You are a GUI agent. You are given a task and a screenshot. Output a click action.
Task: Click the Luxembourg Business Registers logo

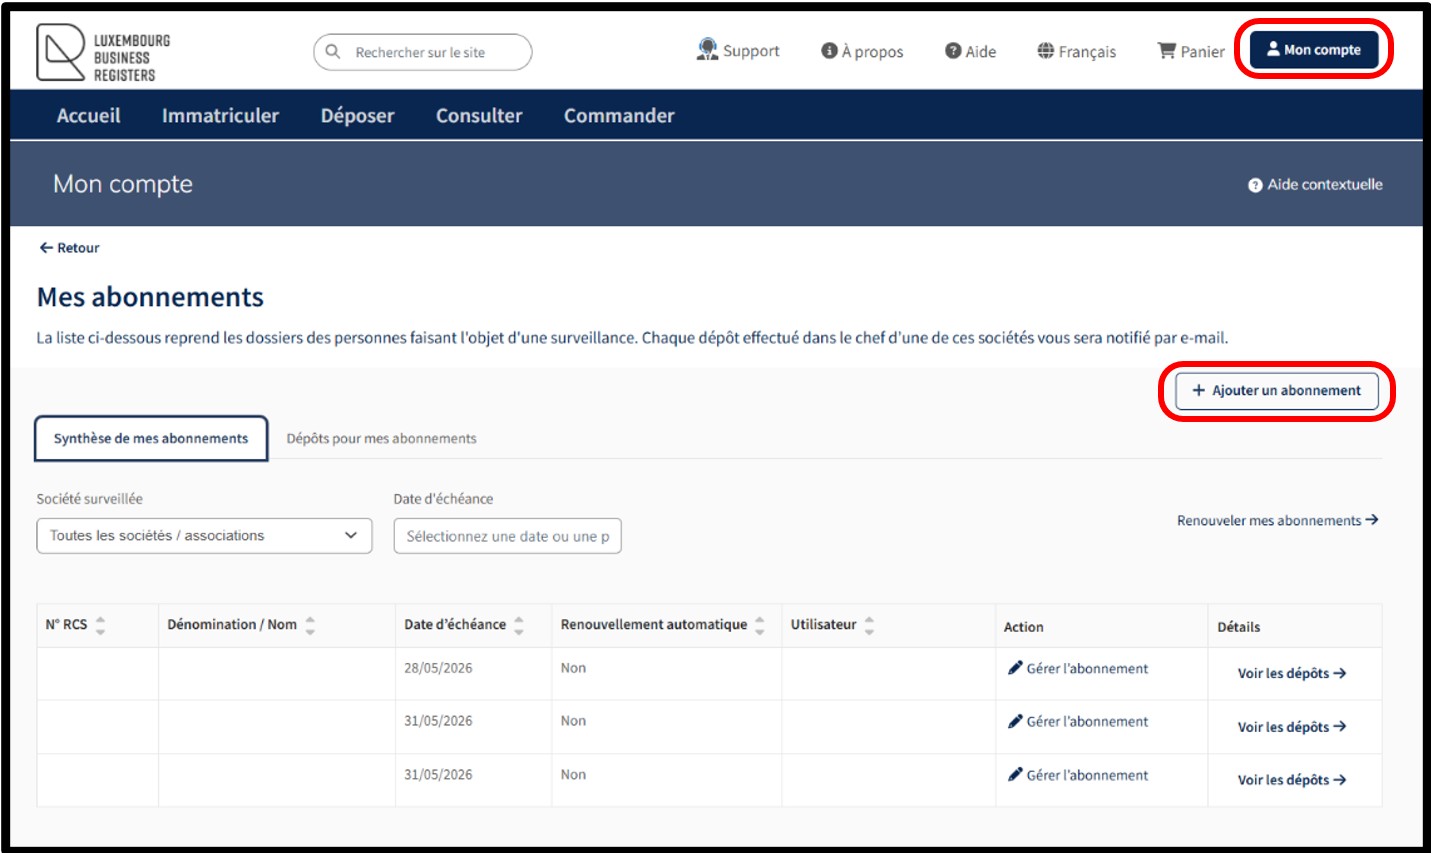pos(103,53)
